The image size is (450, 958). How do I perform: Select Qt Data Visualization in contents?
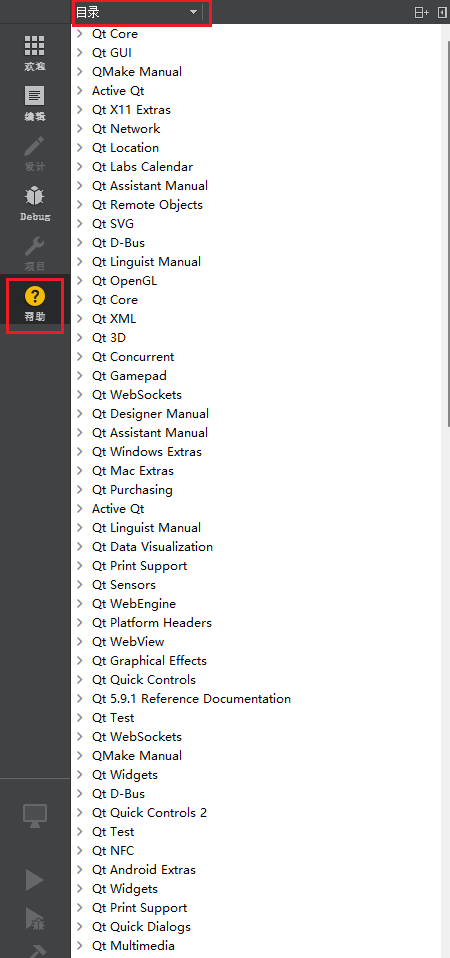[152, 546]
